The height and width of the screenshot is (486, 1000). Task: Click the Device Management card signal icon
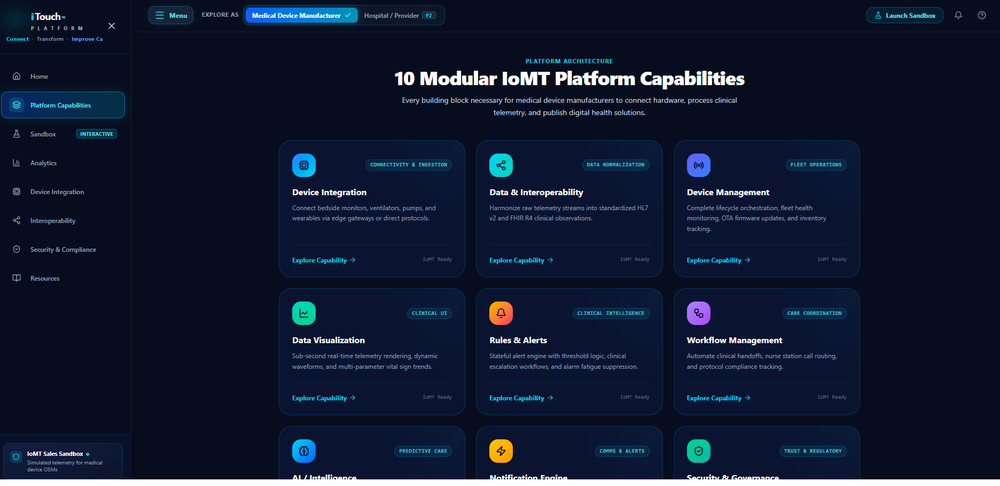click(x=698, y=165)
